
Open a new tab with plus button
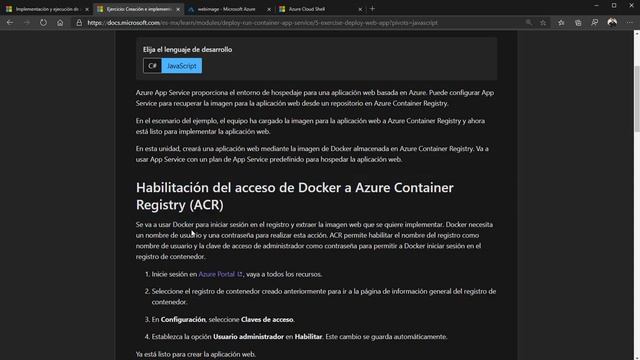click(372, 9)
